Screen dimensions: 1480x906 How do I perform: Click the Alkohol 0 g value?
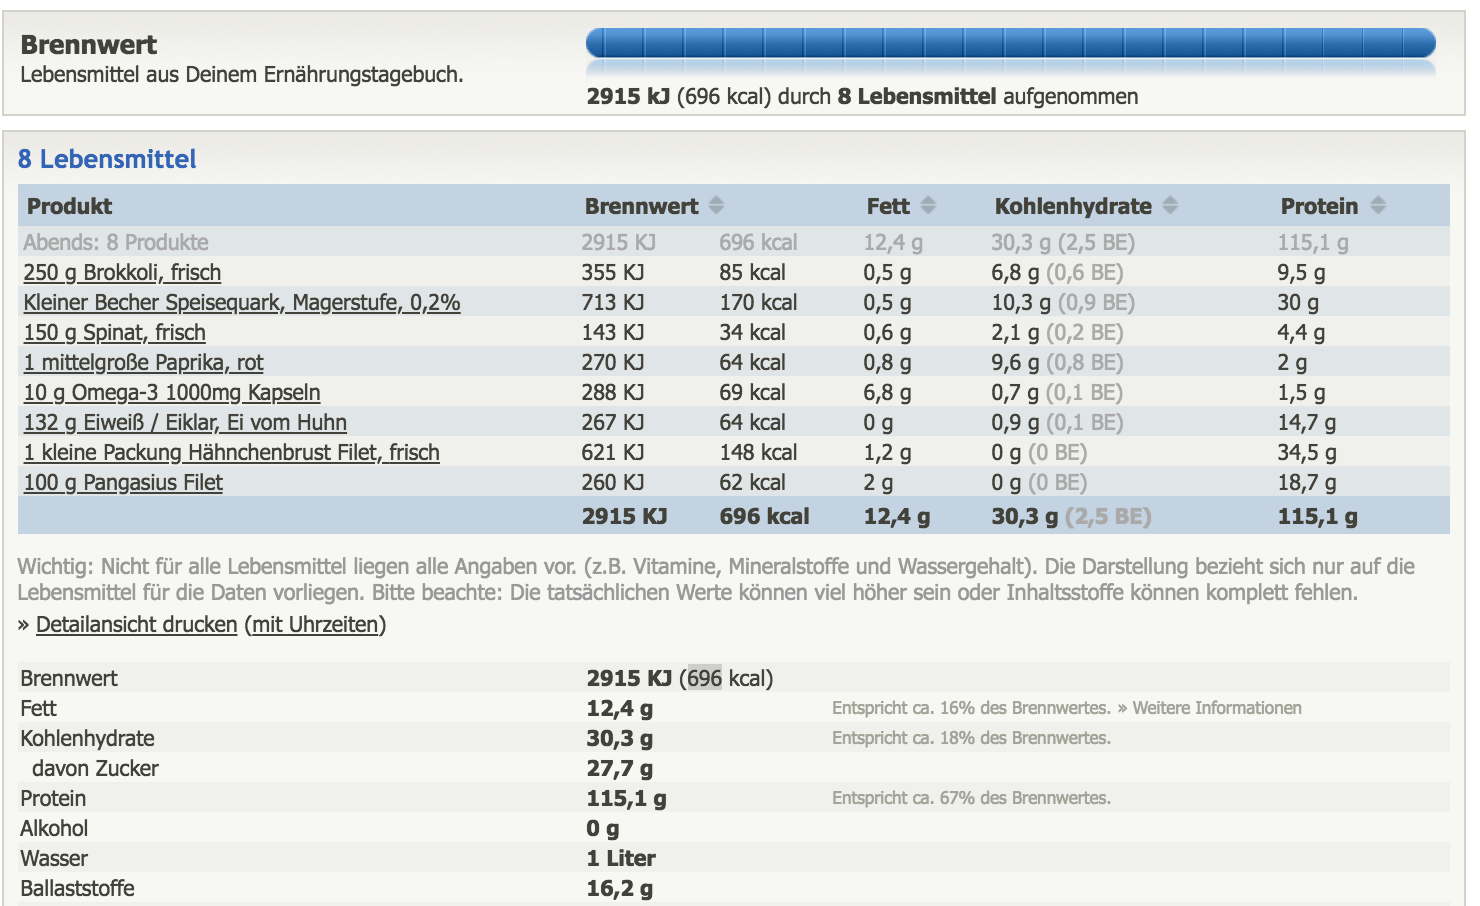[603, 828]
